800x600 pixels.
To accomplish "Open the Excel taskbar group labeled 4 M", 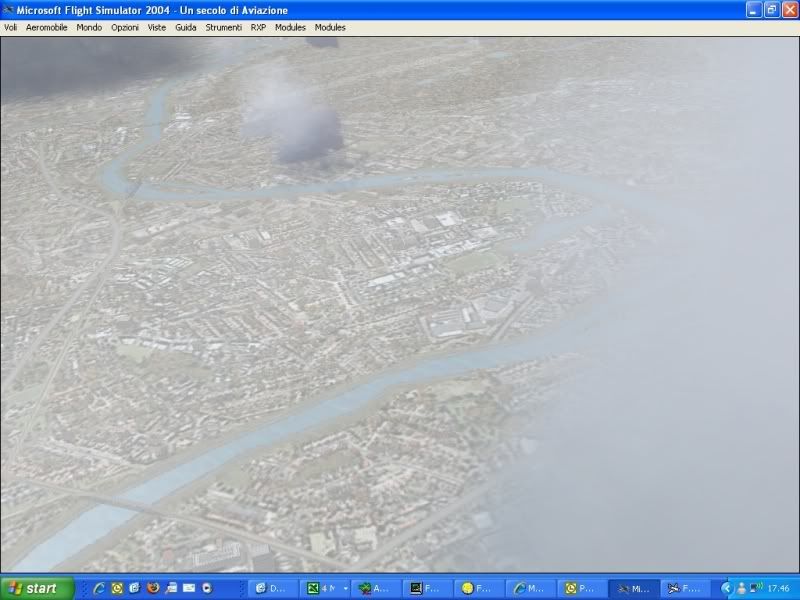I will click(325, 588).
